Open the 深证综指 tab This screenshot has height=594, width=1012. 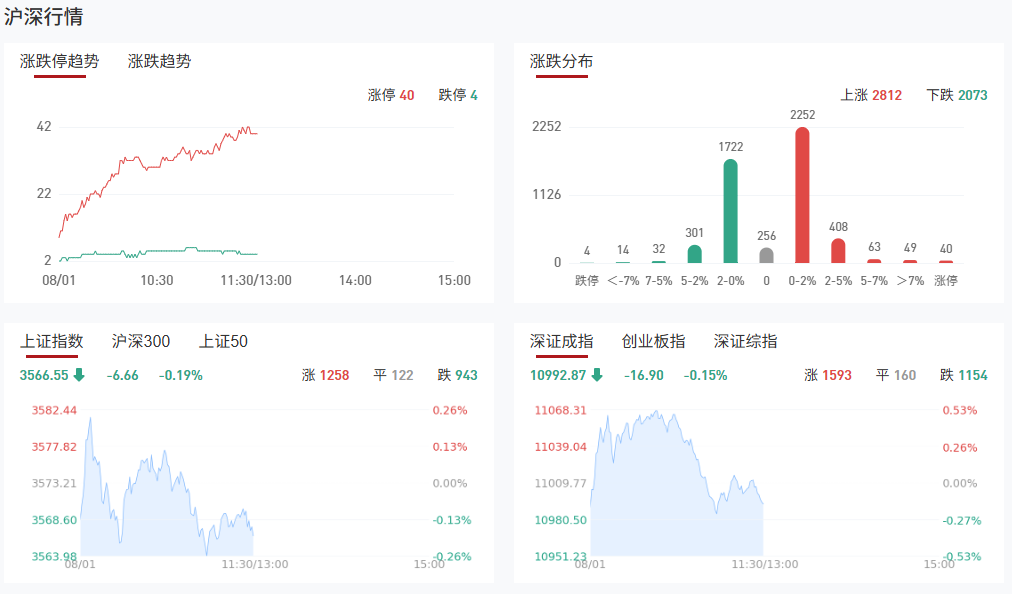(x=745, y=341)
